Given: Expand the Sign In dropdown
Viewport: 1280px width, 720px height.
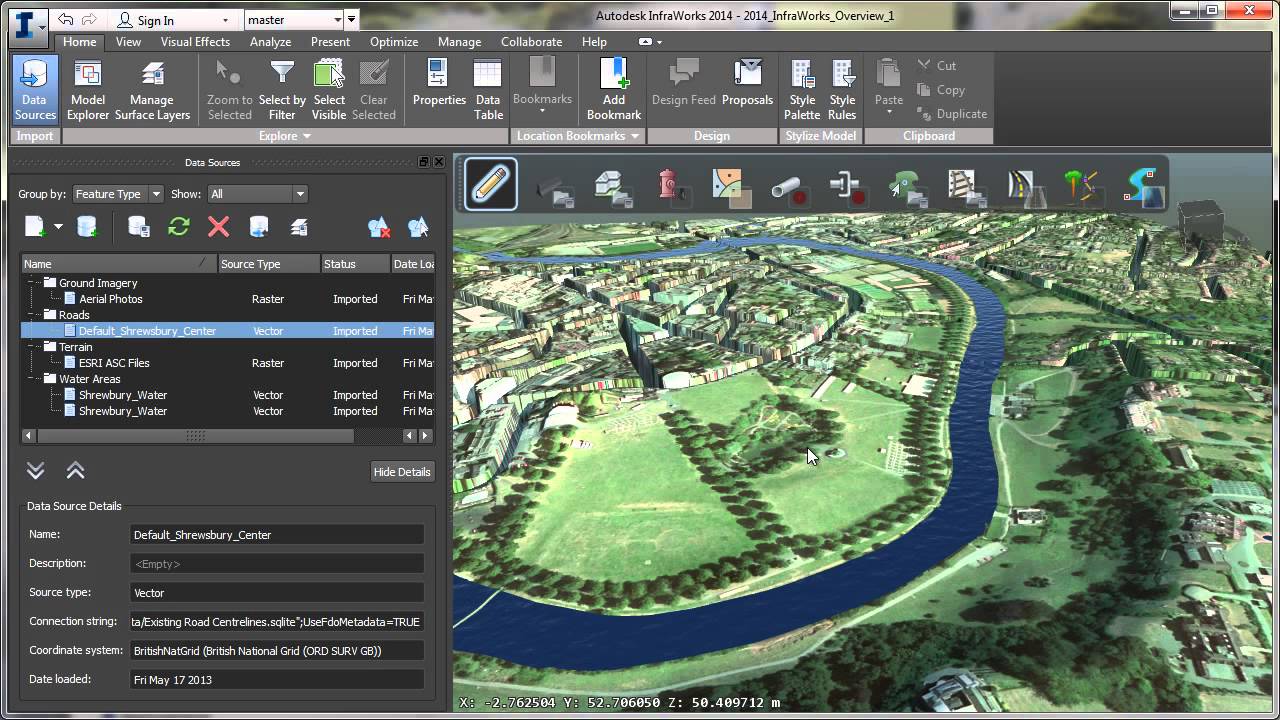Looking at the screenshot, I should 226,20.
